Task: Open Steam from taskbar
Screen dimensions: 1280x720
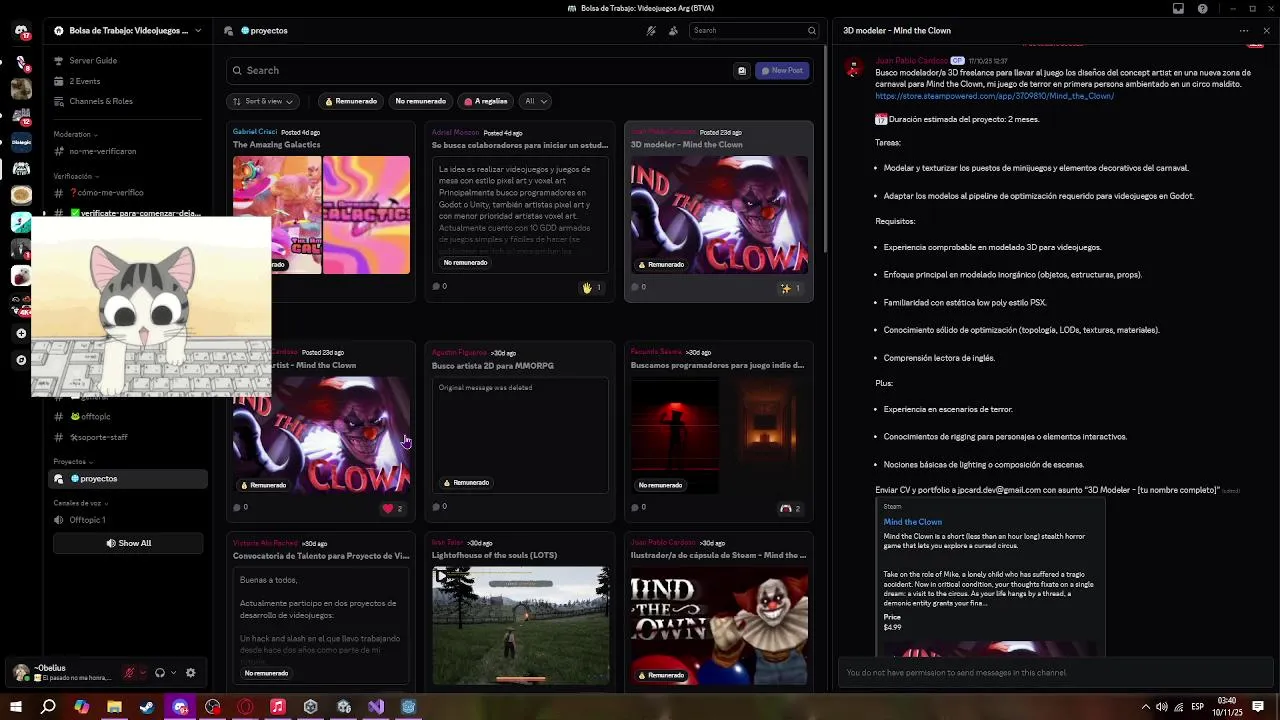Action: 147,707
